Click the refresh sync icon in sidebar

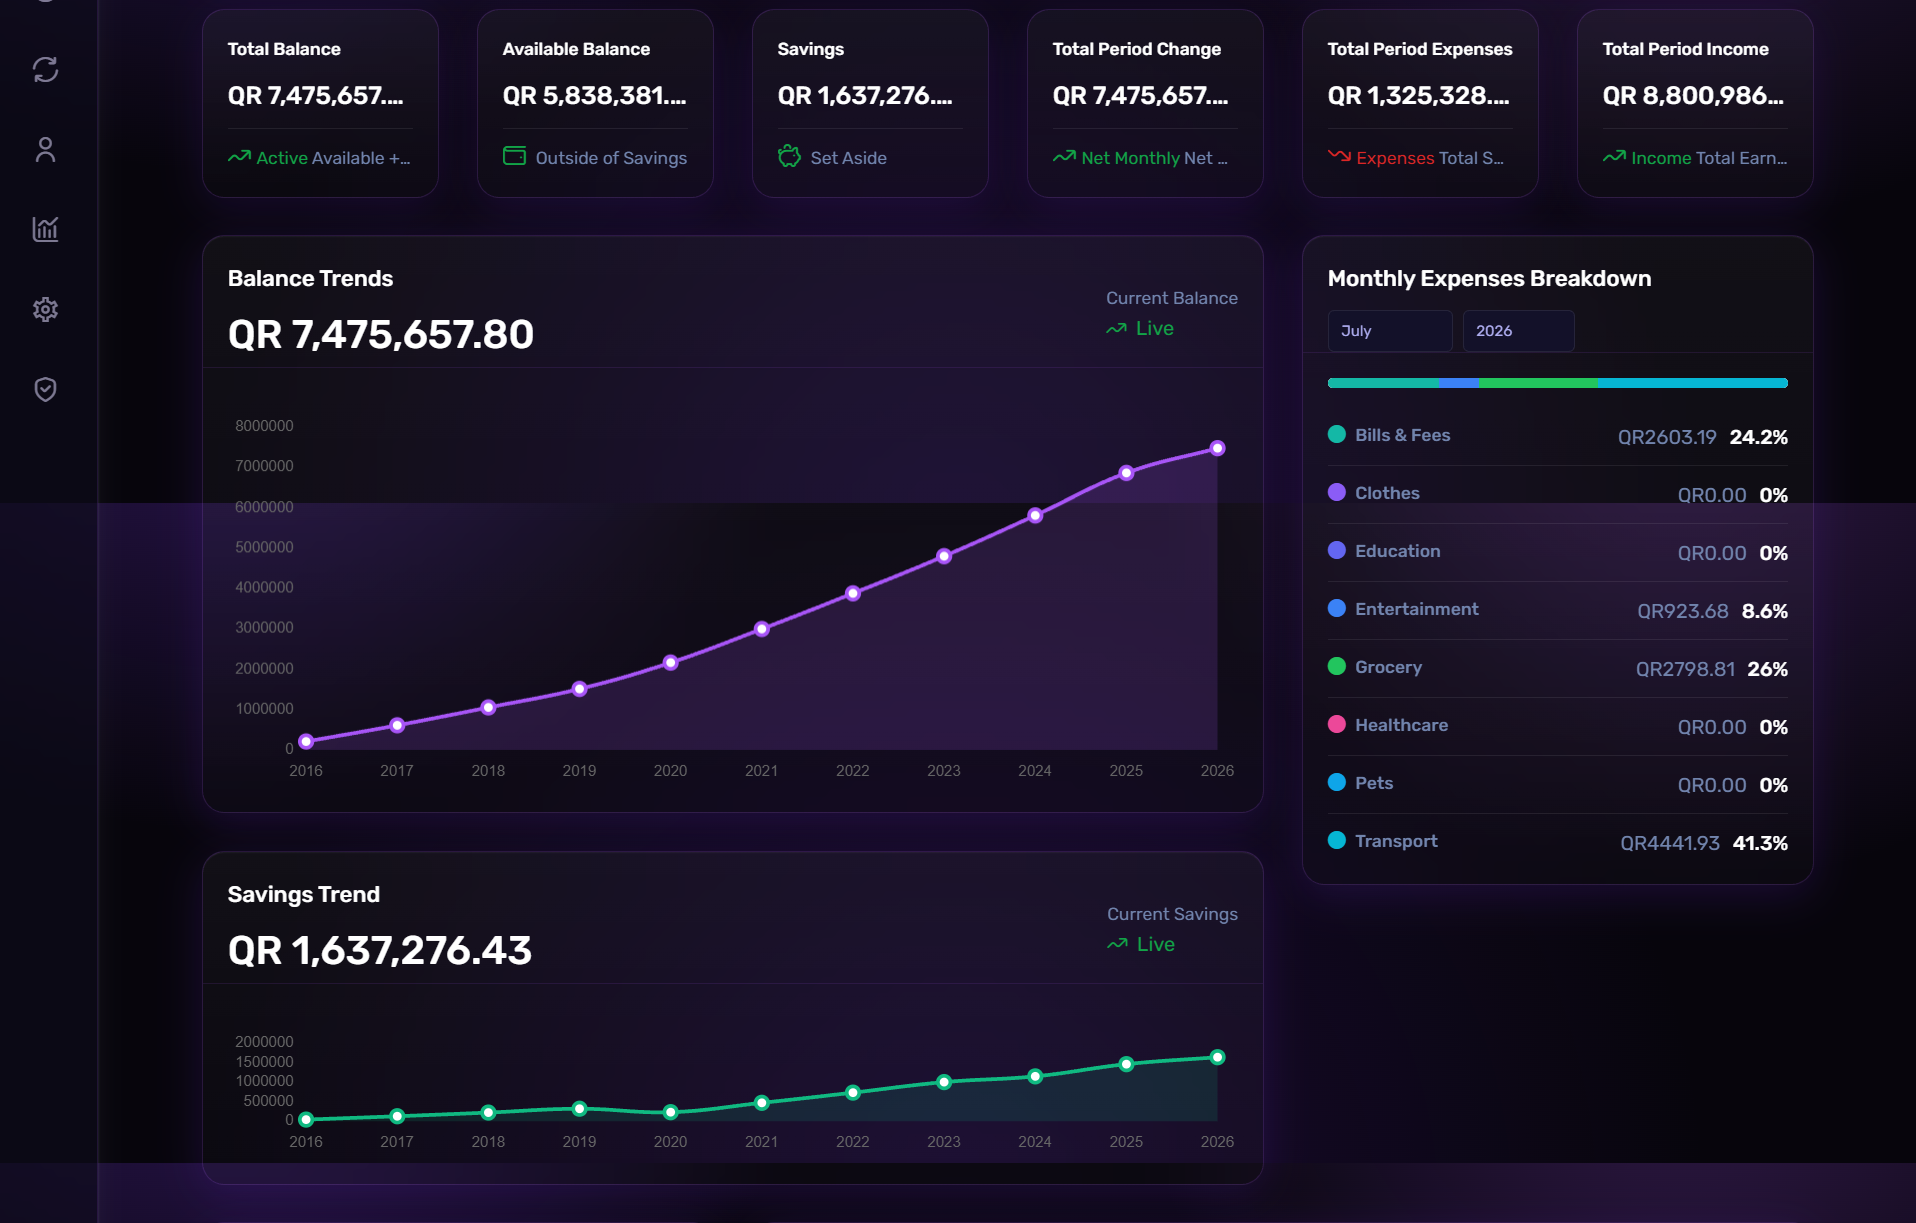pyautogui.click(x=45, y=69)
